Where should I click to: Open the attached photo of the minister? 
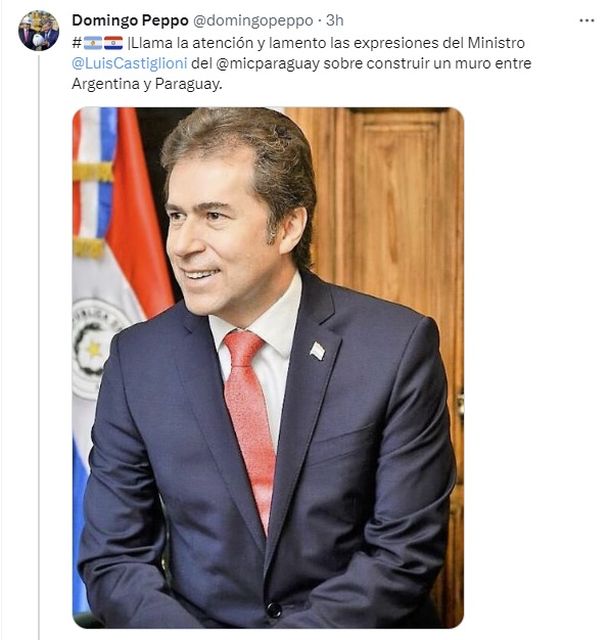tap(268, 367)
